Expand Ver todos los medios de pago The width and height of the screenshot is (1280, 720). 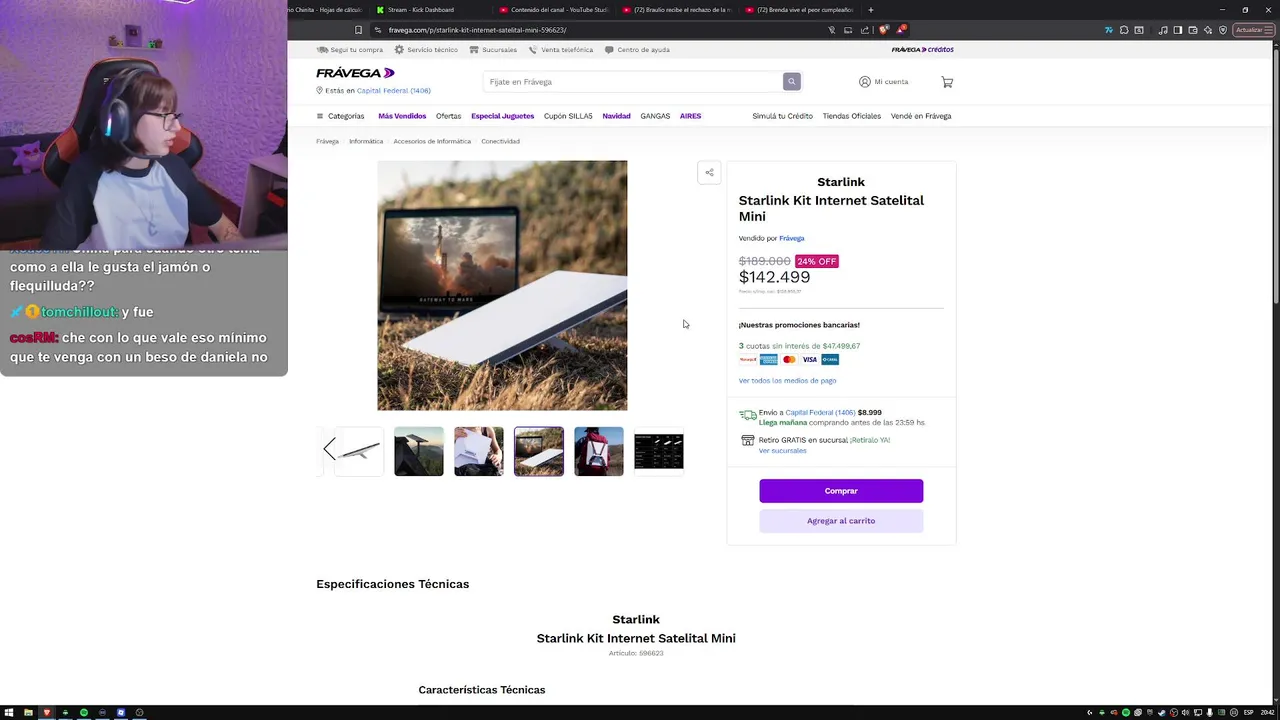coord(787,381)
